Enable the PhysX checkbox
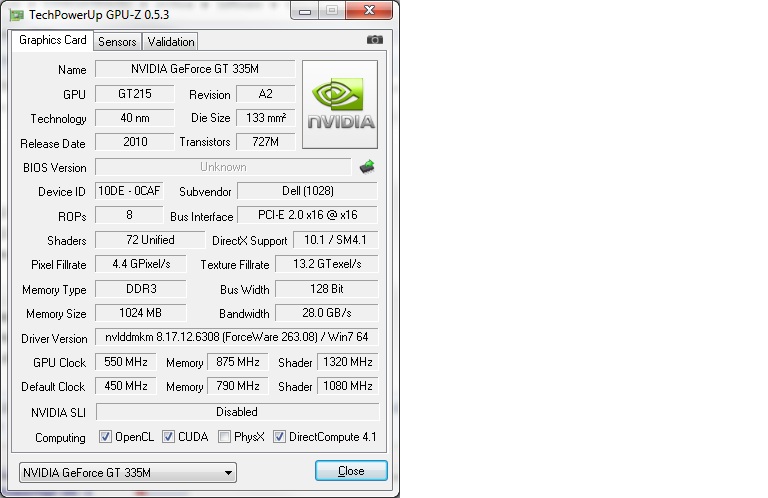 click(x=224, y=437)
